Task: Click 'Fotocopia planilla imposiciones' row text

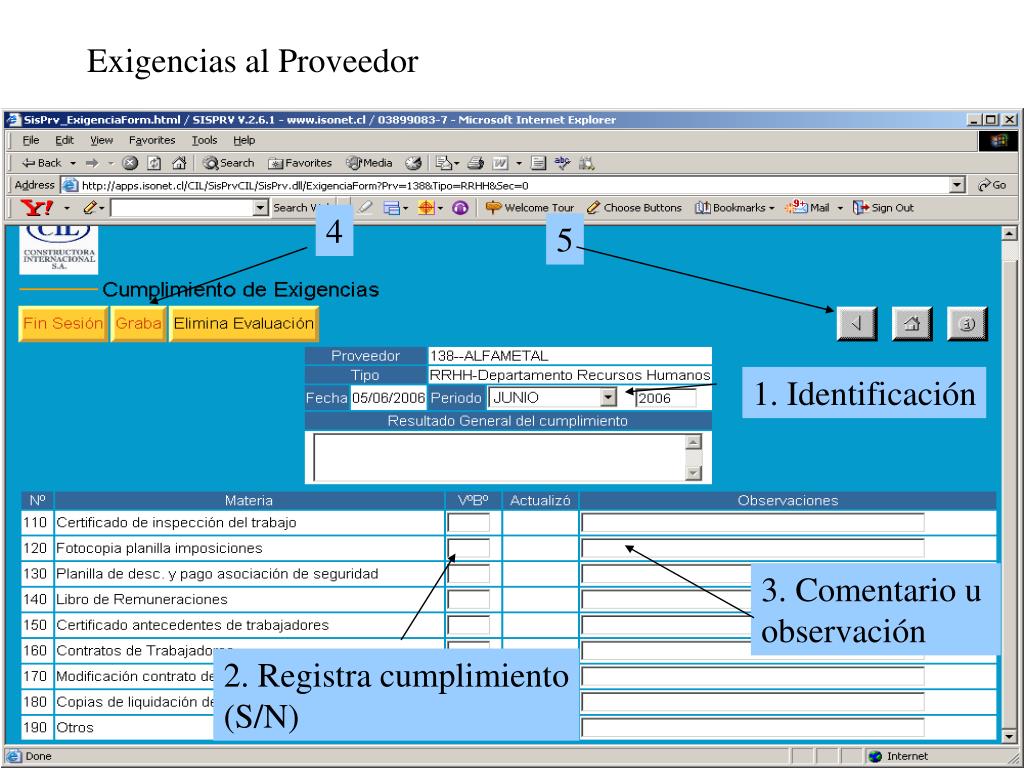Action: click(159, 548)
